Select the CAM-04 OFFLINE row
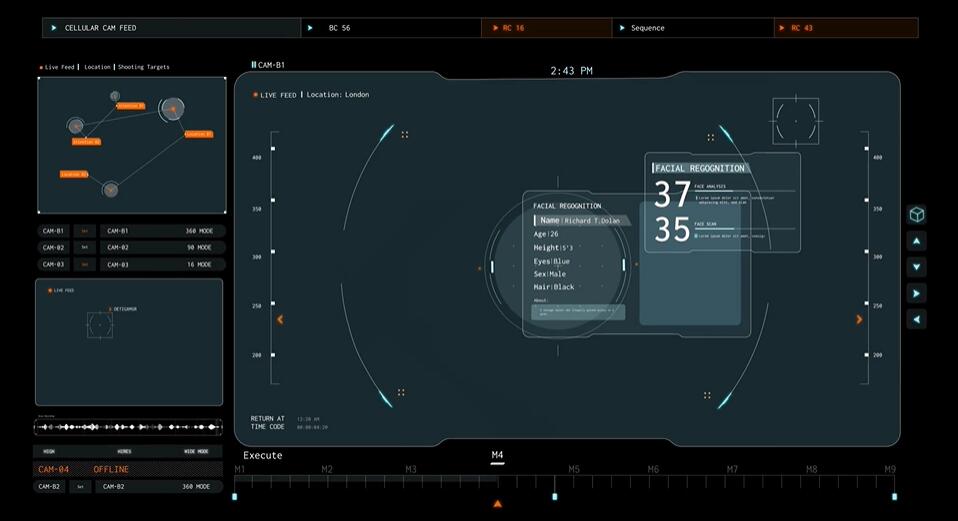This screenshot has height=521, width=958. [129, 469]
